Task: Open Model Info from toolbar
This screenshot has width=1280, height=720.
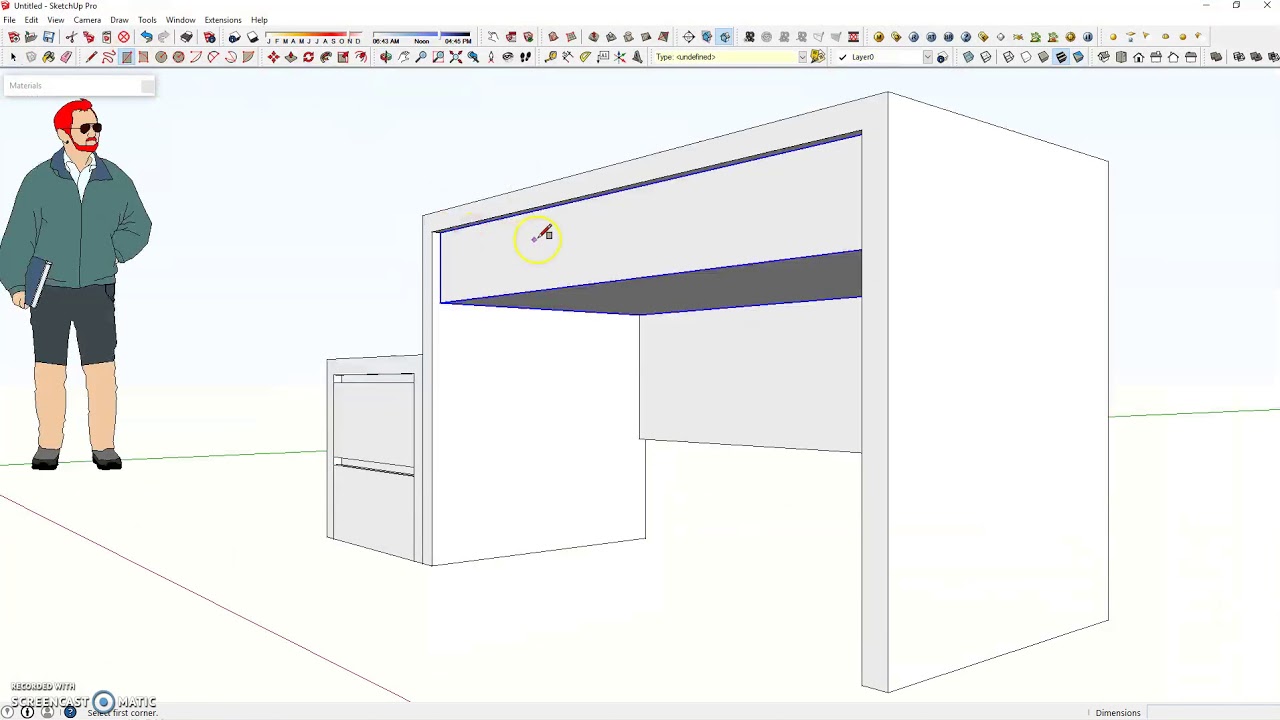Action: [210, 37]
